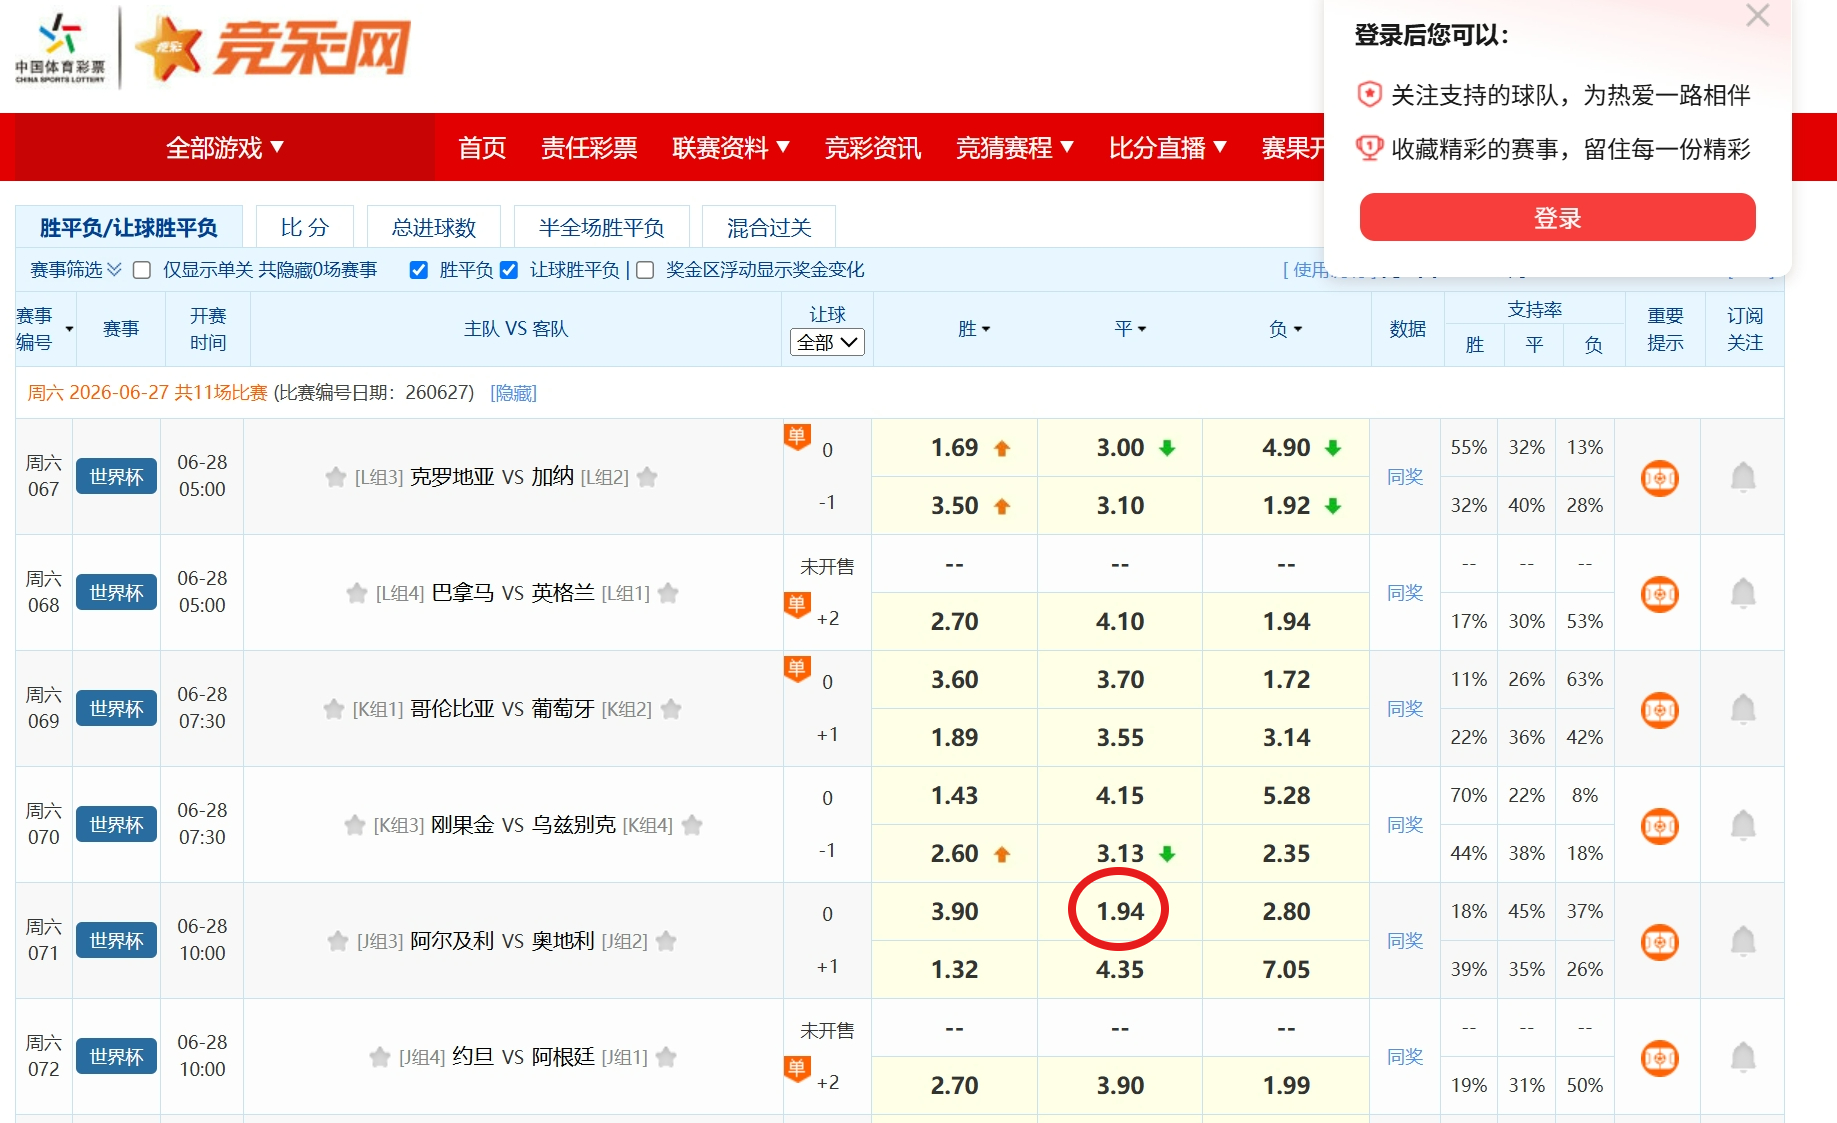
Task: Subscribe with bell for match 067
Action: click(x=1743, y=477)
